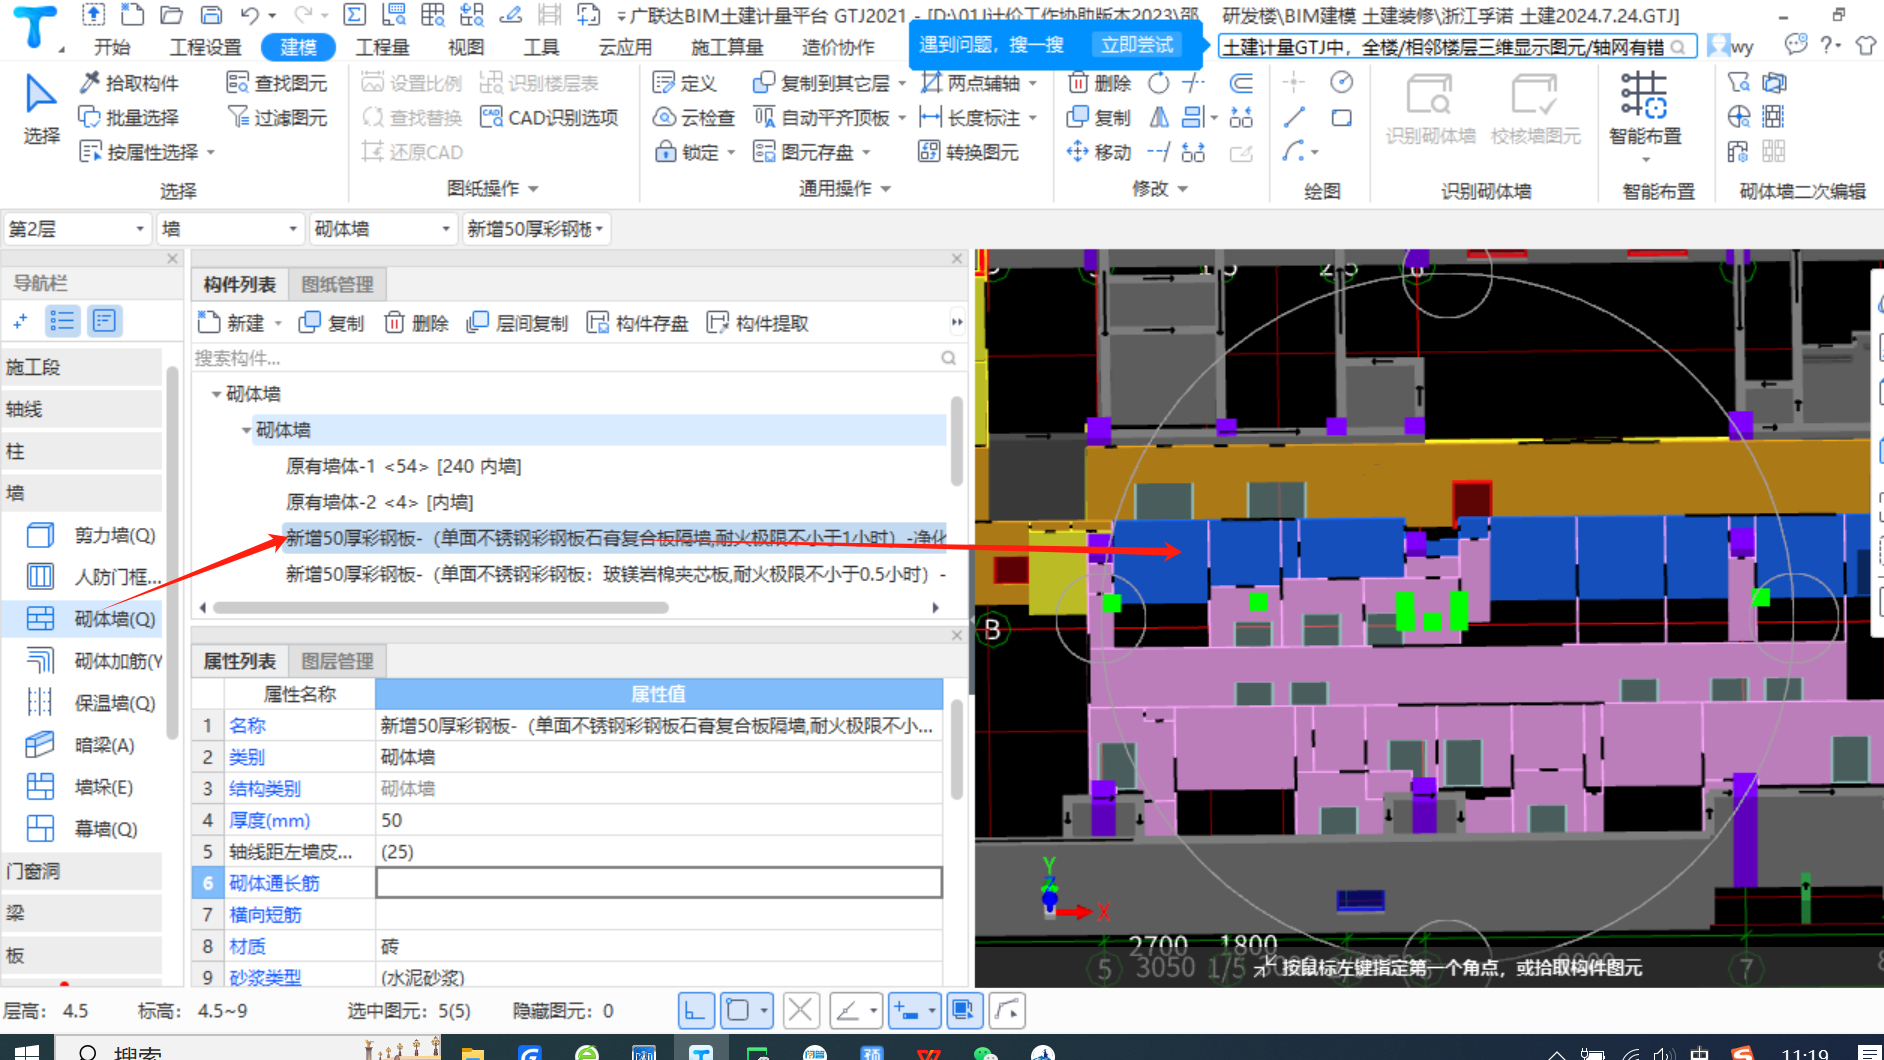Toggle orthogonal mode icon in status bar
Screen dimensions: 1884x1060
pos(696,1011)
